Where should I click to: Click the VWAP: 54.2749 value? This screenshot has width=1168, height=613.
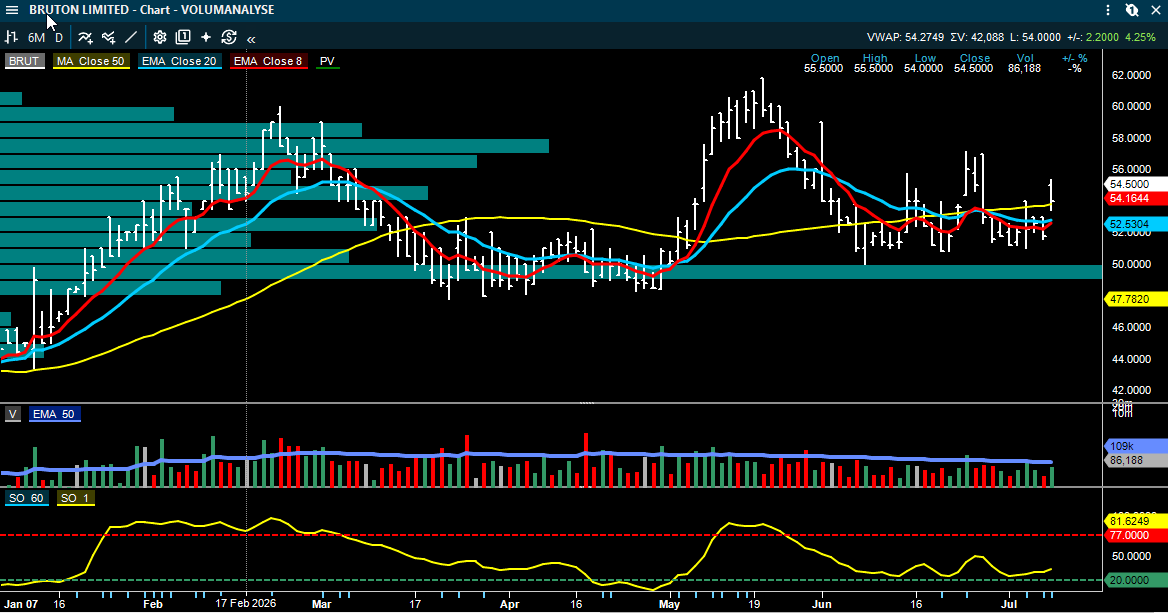click(905, 37)
